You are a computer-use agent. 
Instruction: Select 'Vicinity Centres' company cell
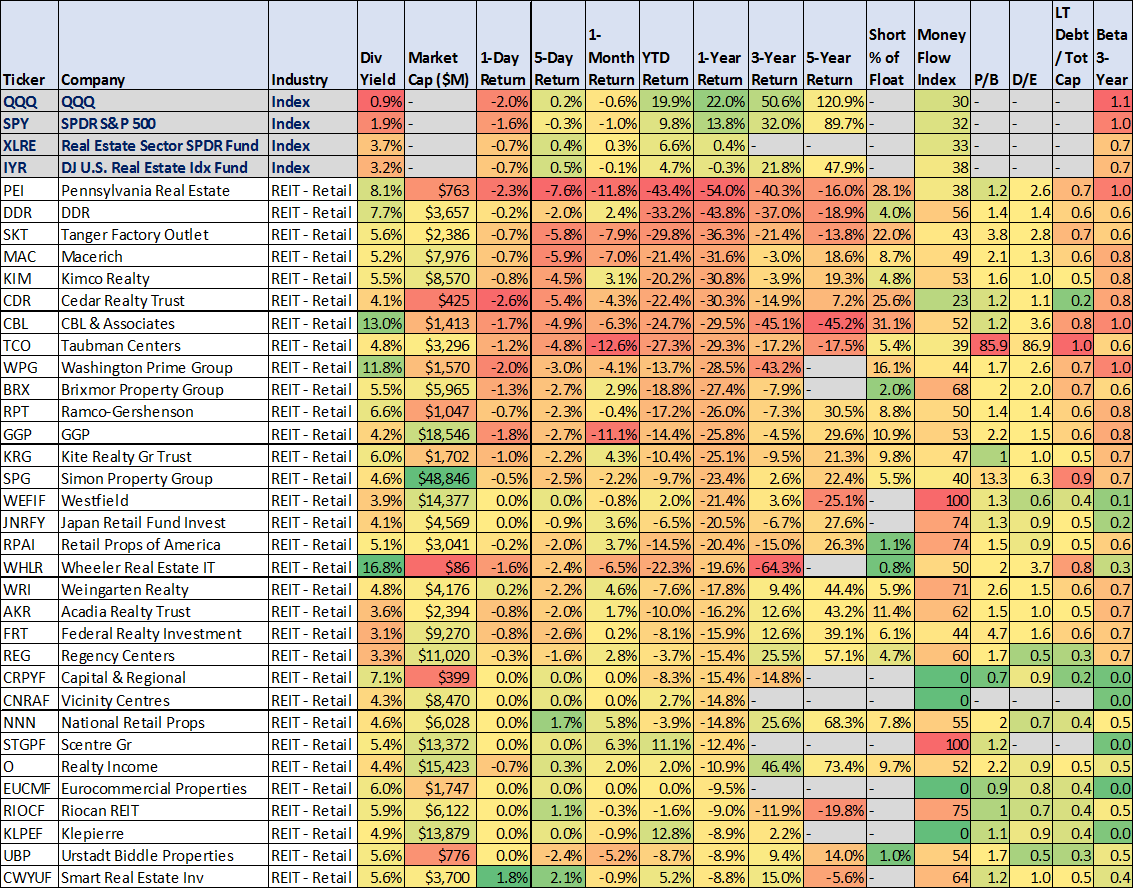coord(163,700)
